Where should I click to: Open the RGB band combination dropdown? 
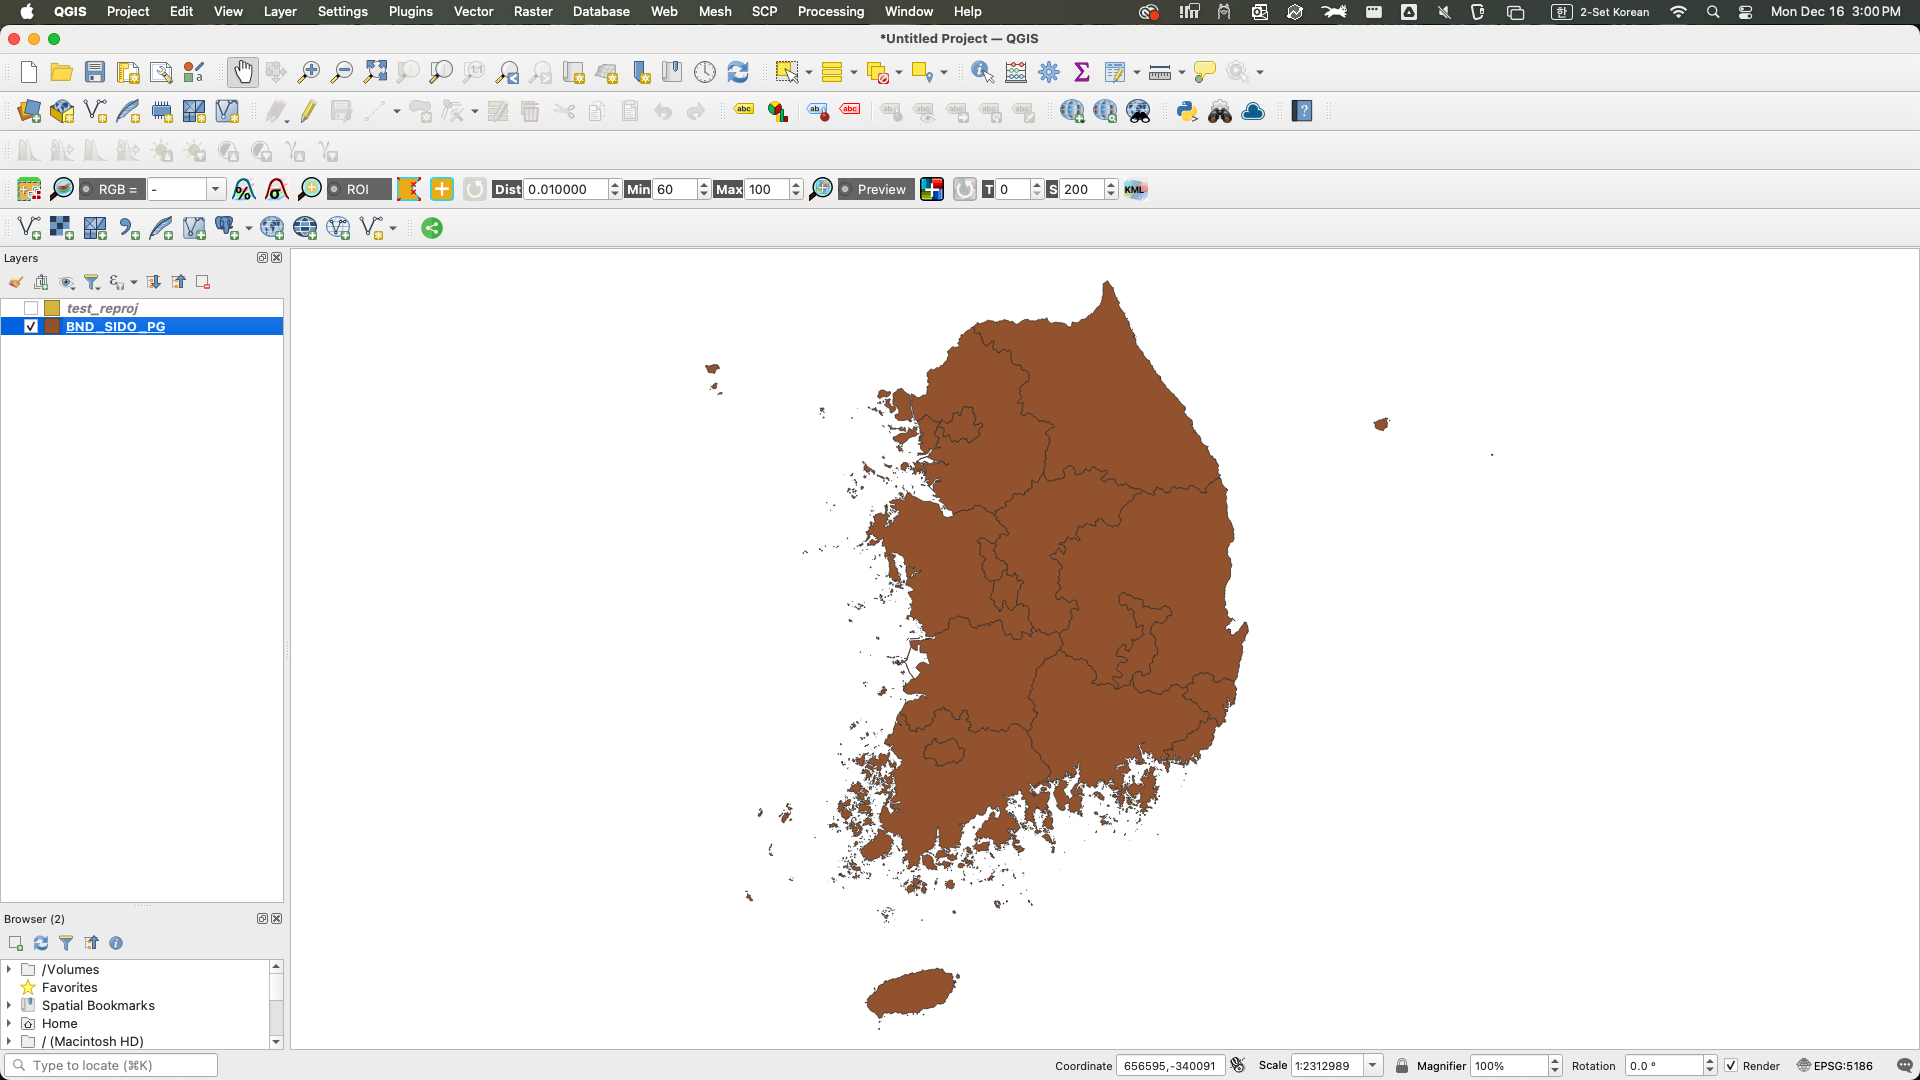click(215, 189)
